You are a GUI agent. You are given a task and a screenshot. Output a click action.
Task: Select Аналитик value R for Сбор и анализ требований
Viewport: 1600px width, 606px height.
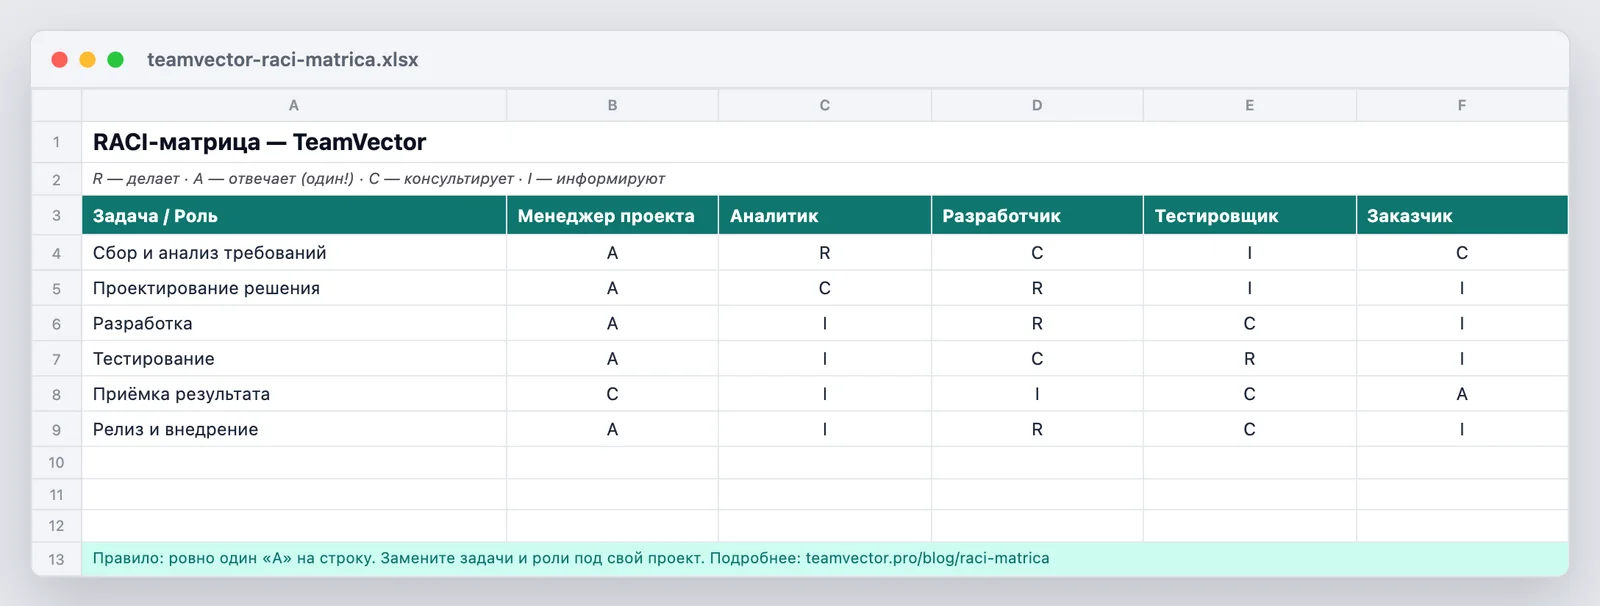[825, 253]
